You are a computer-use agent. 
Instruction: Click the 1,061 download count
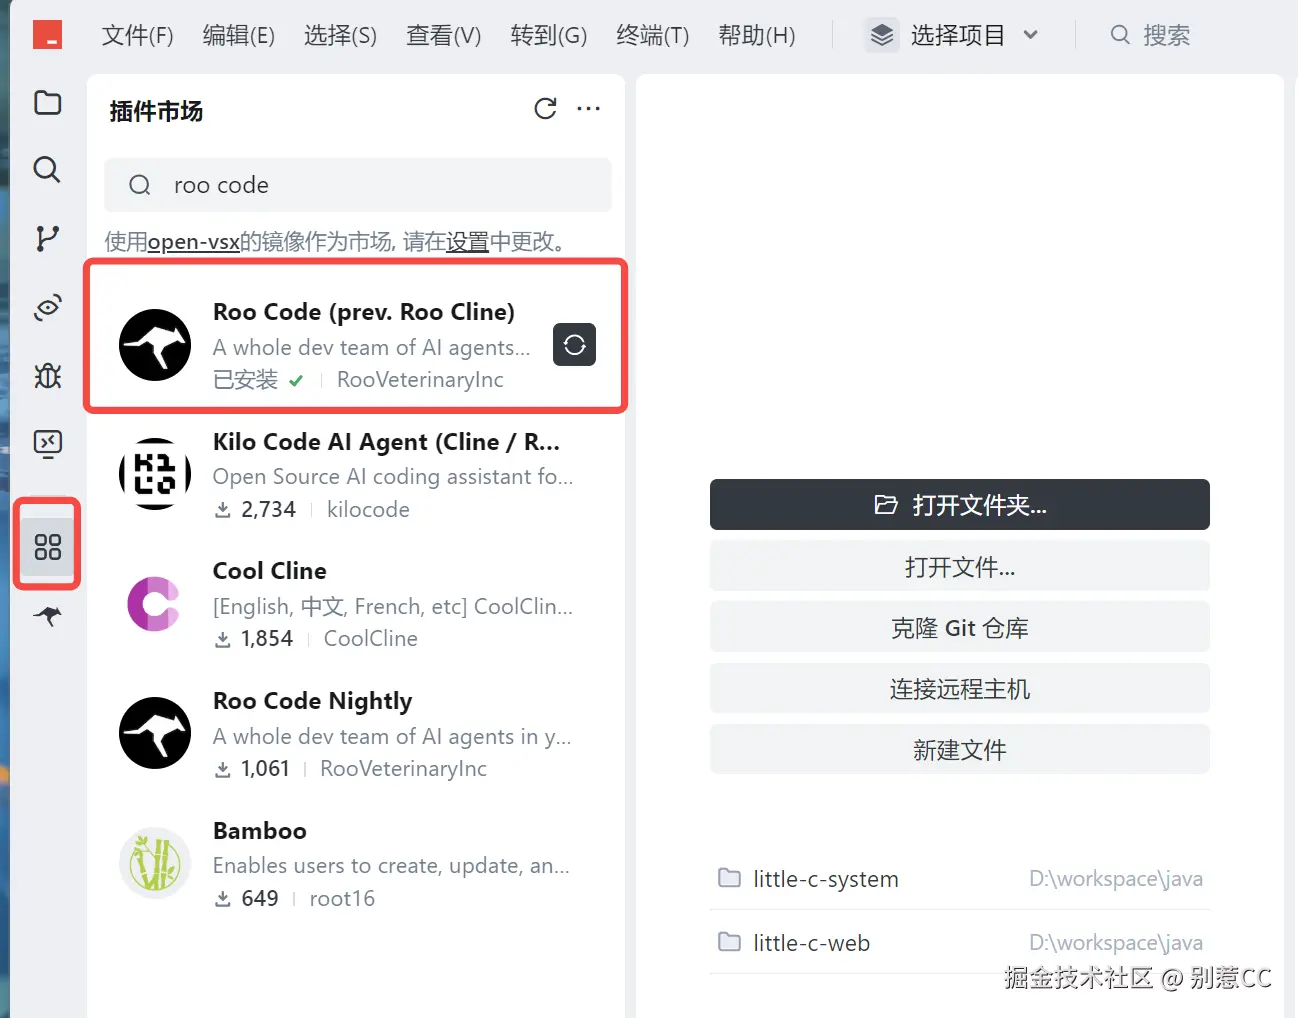265,769
